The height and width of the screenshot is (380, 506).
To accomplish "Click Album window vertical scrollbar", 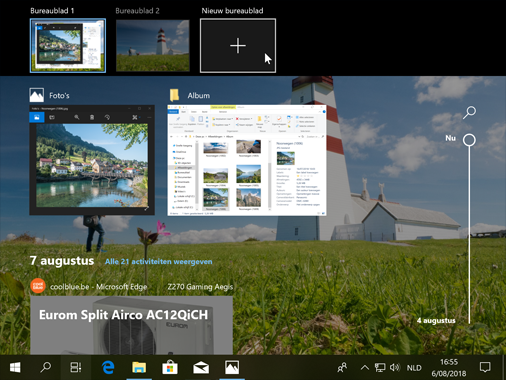I will pos(269,175).
